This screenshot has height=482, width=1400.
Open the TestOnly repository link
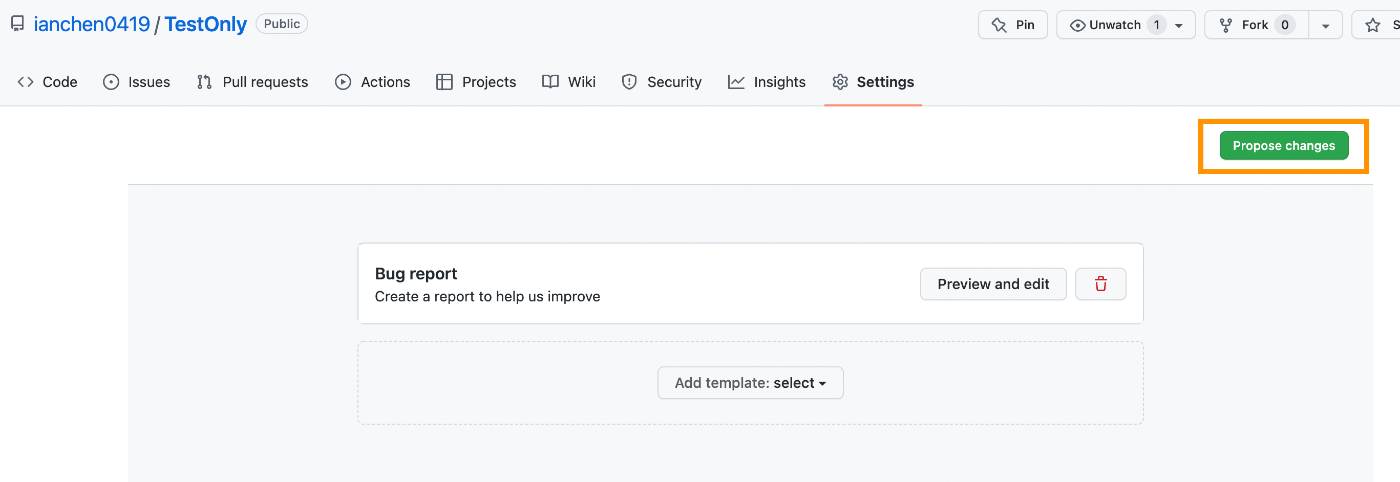205,25
